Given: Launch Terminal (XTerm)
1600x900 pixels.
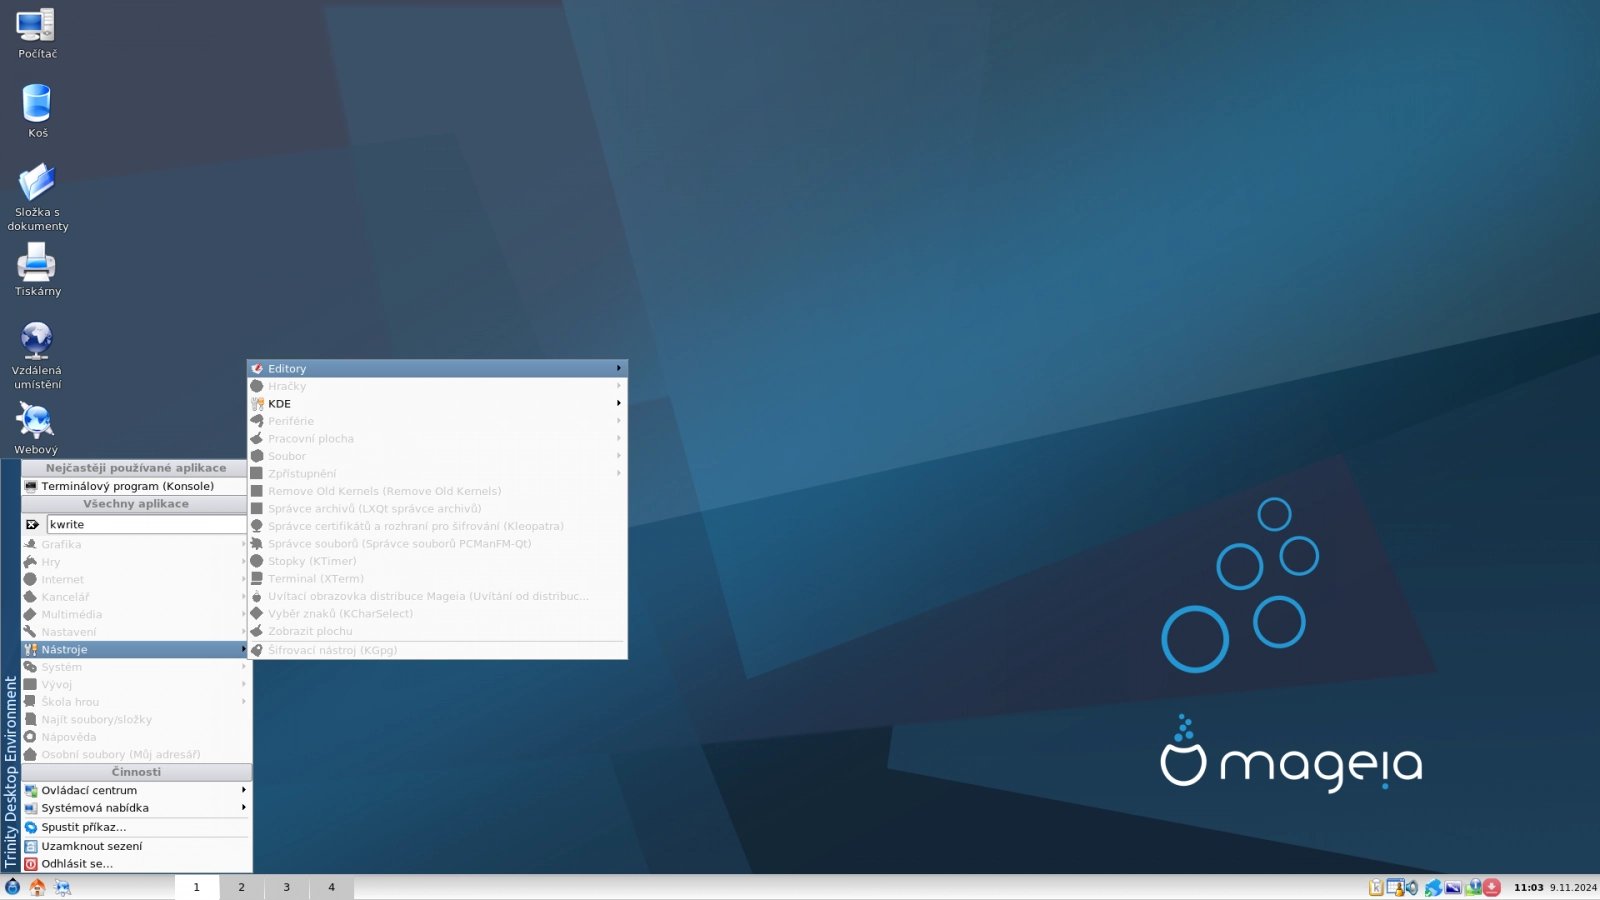Looking at the screenshot, I should 437,578.
